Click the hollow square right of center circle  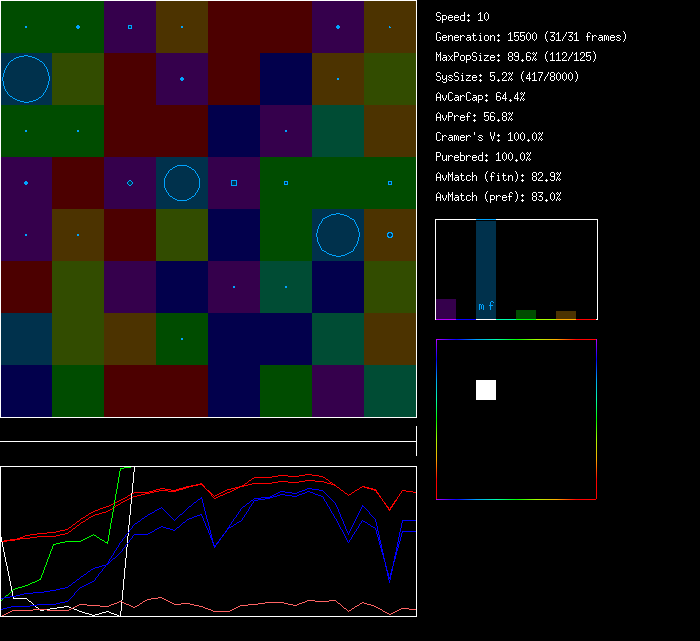pyautogui.click(x=234, y=183)
